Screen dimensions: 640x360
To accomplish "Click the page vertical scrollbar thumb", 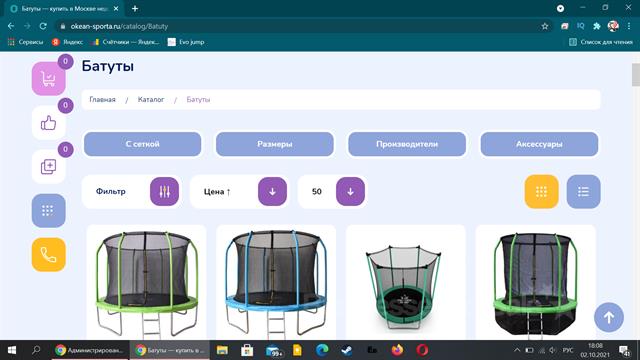I will [x=636, y=75].
